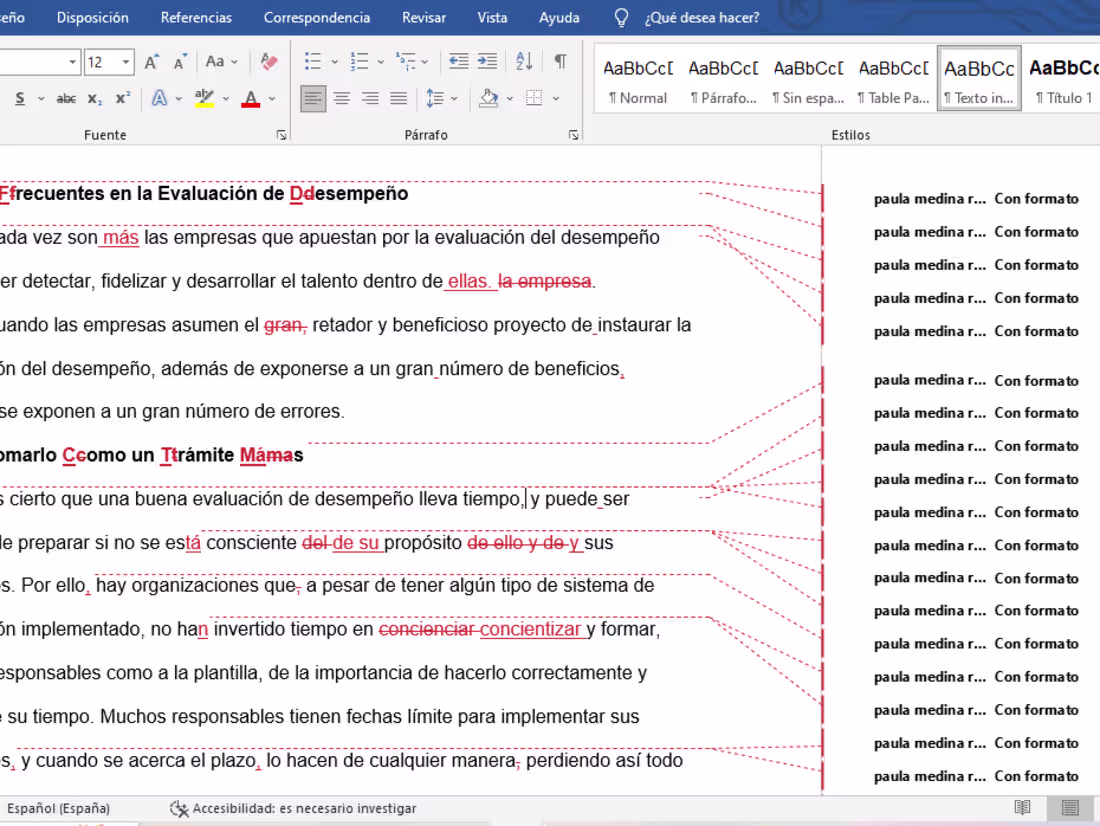1100x826 pixels.
Task: Open the Vista ribbon tab
Action: pos(493,17)
